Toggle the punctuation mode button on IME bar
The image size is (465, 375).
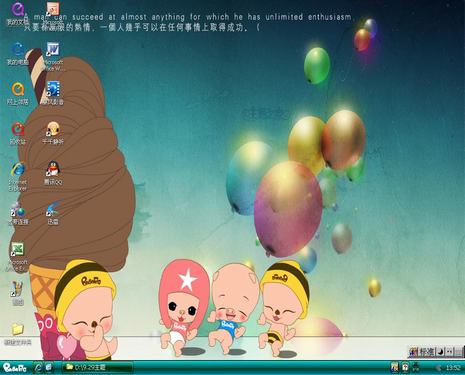(450, 352)
